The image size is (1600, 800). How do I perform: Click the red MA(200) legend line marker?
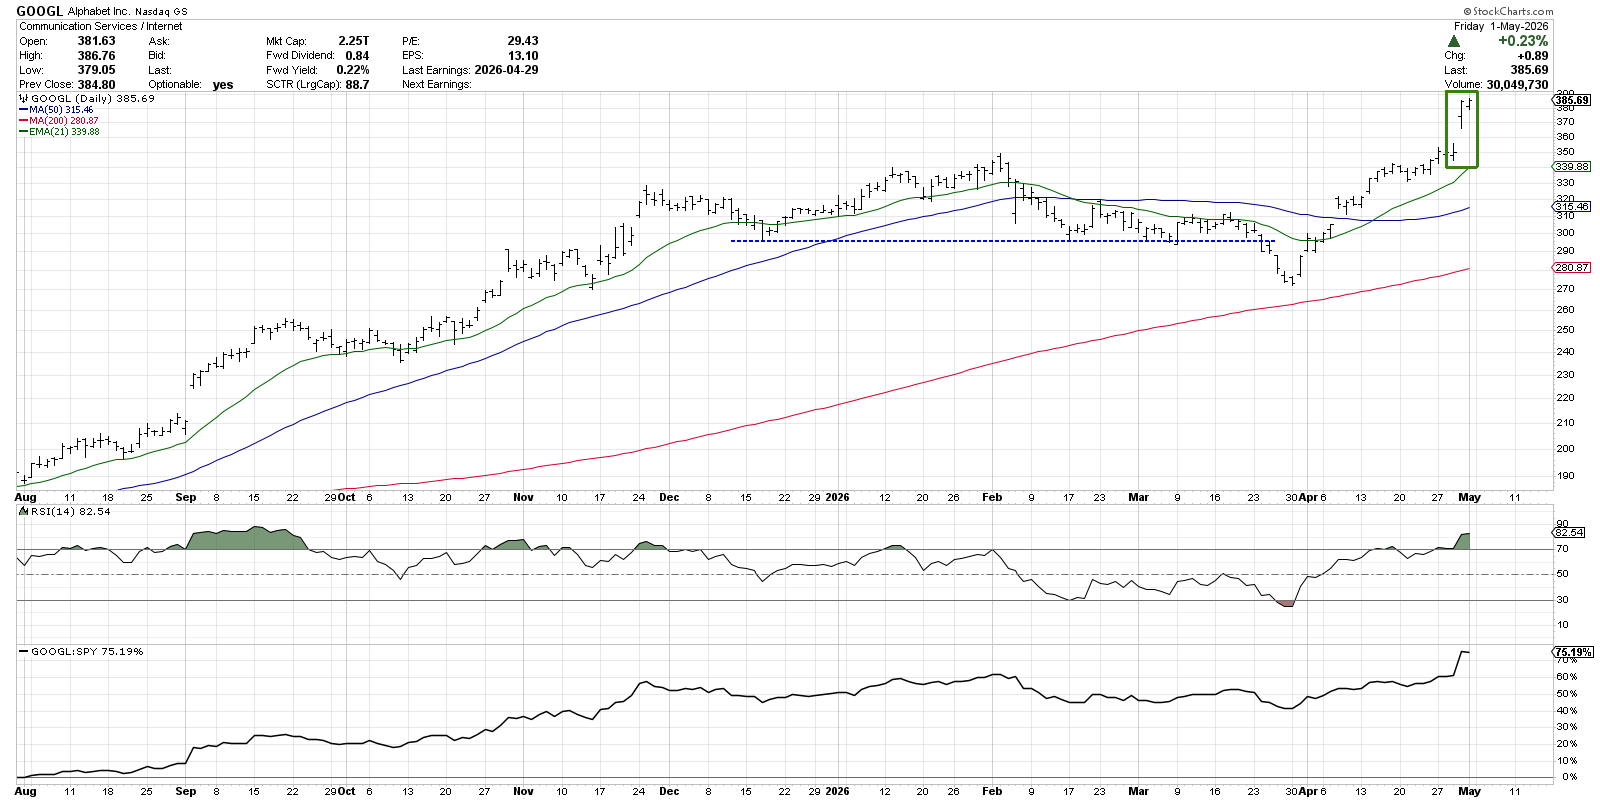pos(24,121)
